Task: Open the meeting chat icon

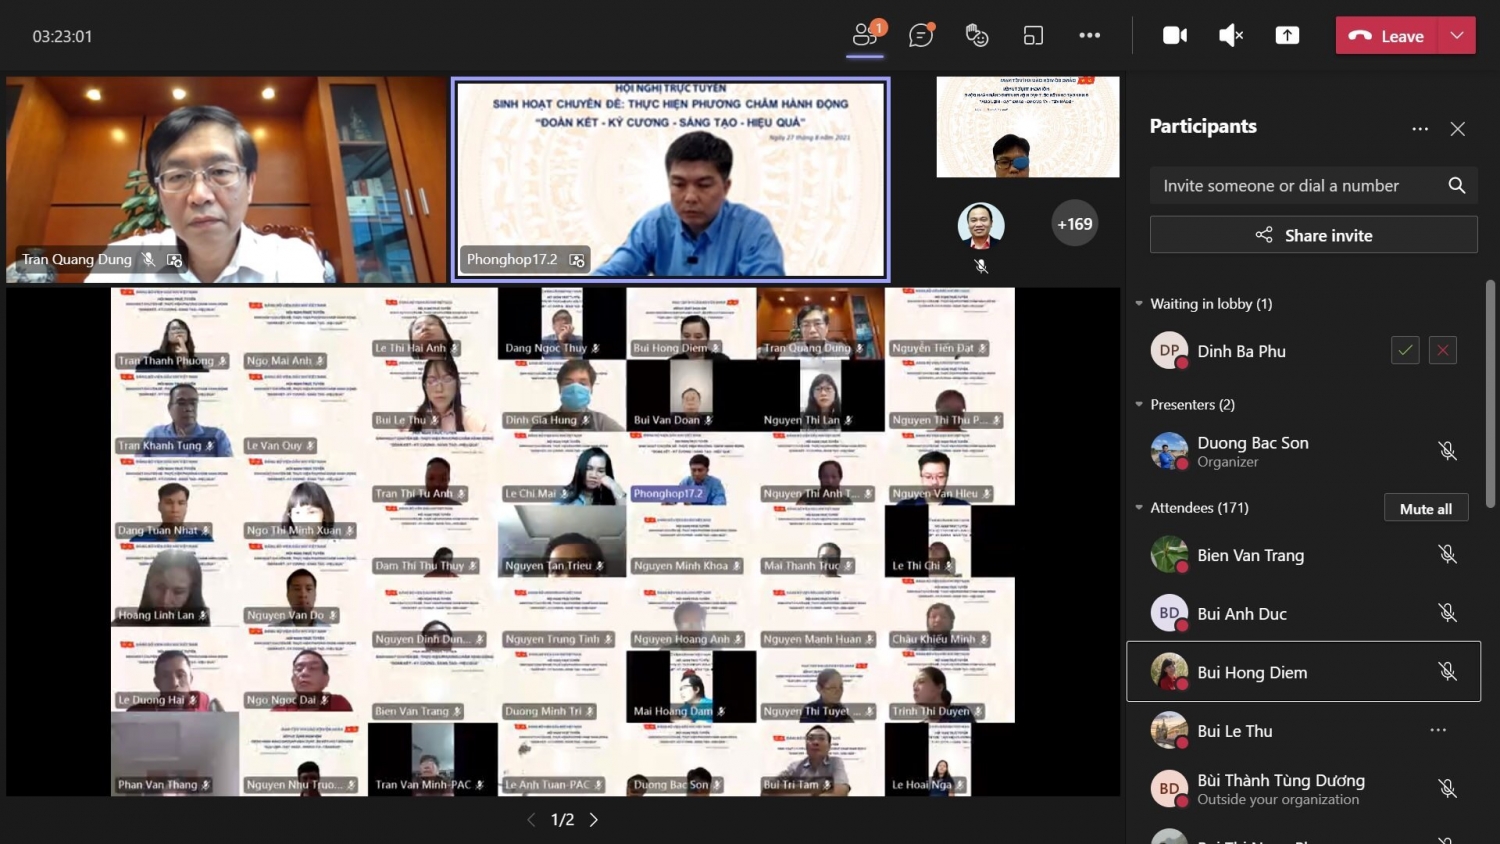Action: (x=920, y=36)
